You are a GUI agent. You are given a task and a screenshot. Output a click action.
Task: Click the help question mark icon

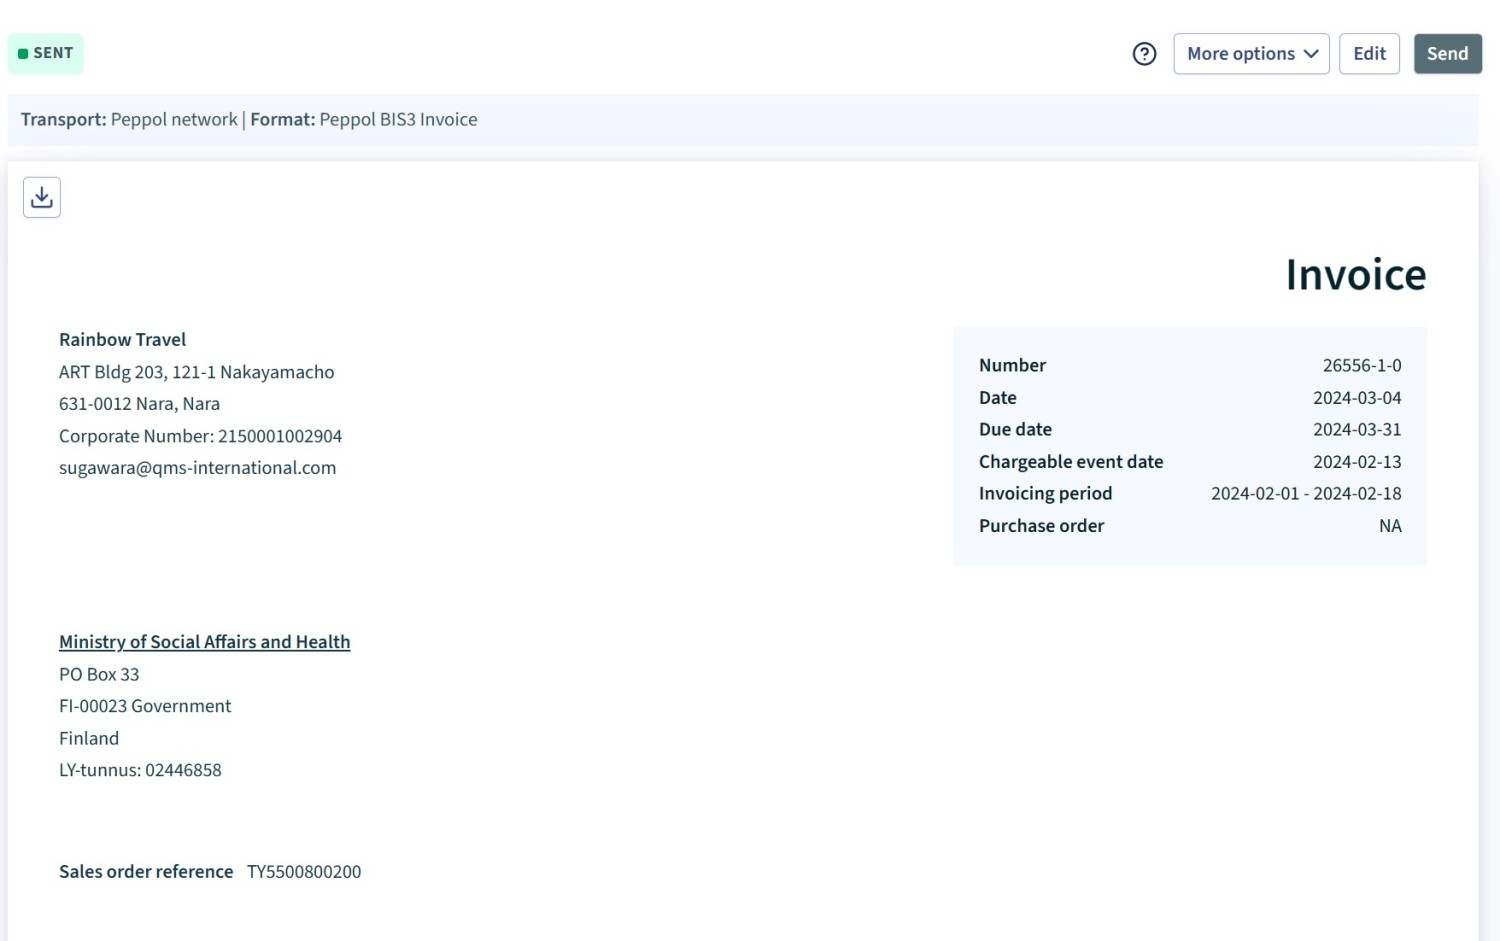1144,54
